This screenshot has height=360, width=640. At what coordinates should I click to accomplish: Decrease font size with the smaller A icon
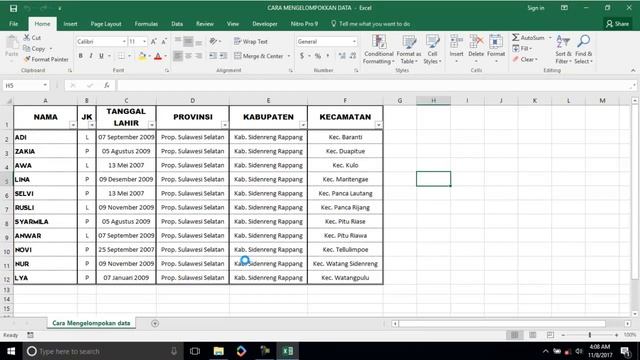coord(164,42)
